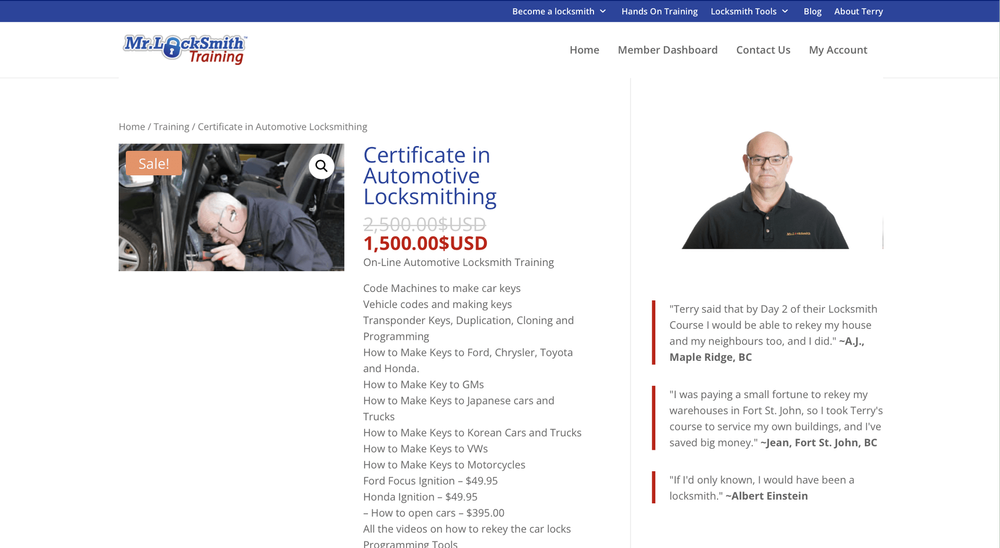This screenshot has height=548, width=1000.
Task: Go to Contact Us page
Action: [x=763, y=50]
